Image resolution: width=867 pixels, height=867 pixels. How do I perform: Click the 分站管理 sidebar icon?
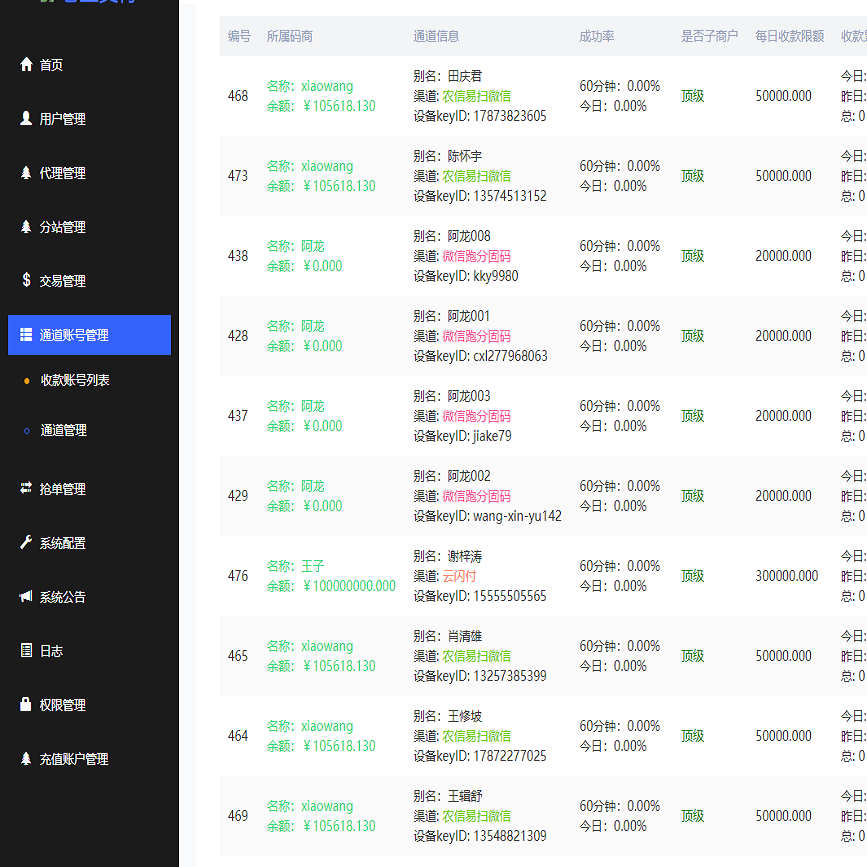[26, 226]
